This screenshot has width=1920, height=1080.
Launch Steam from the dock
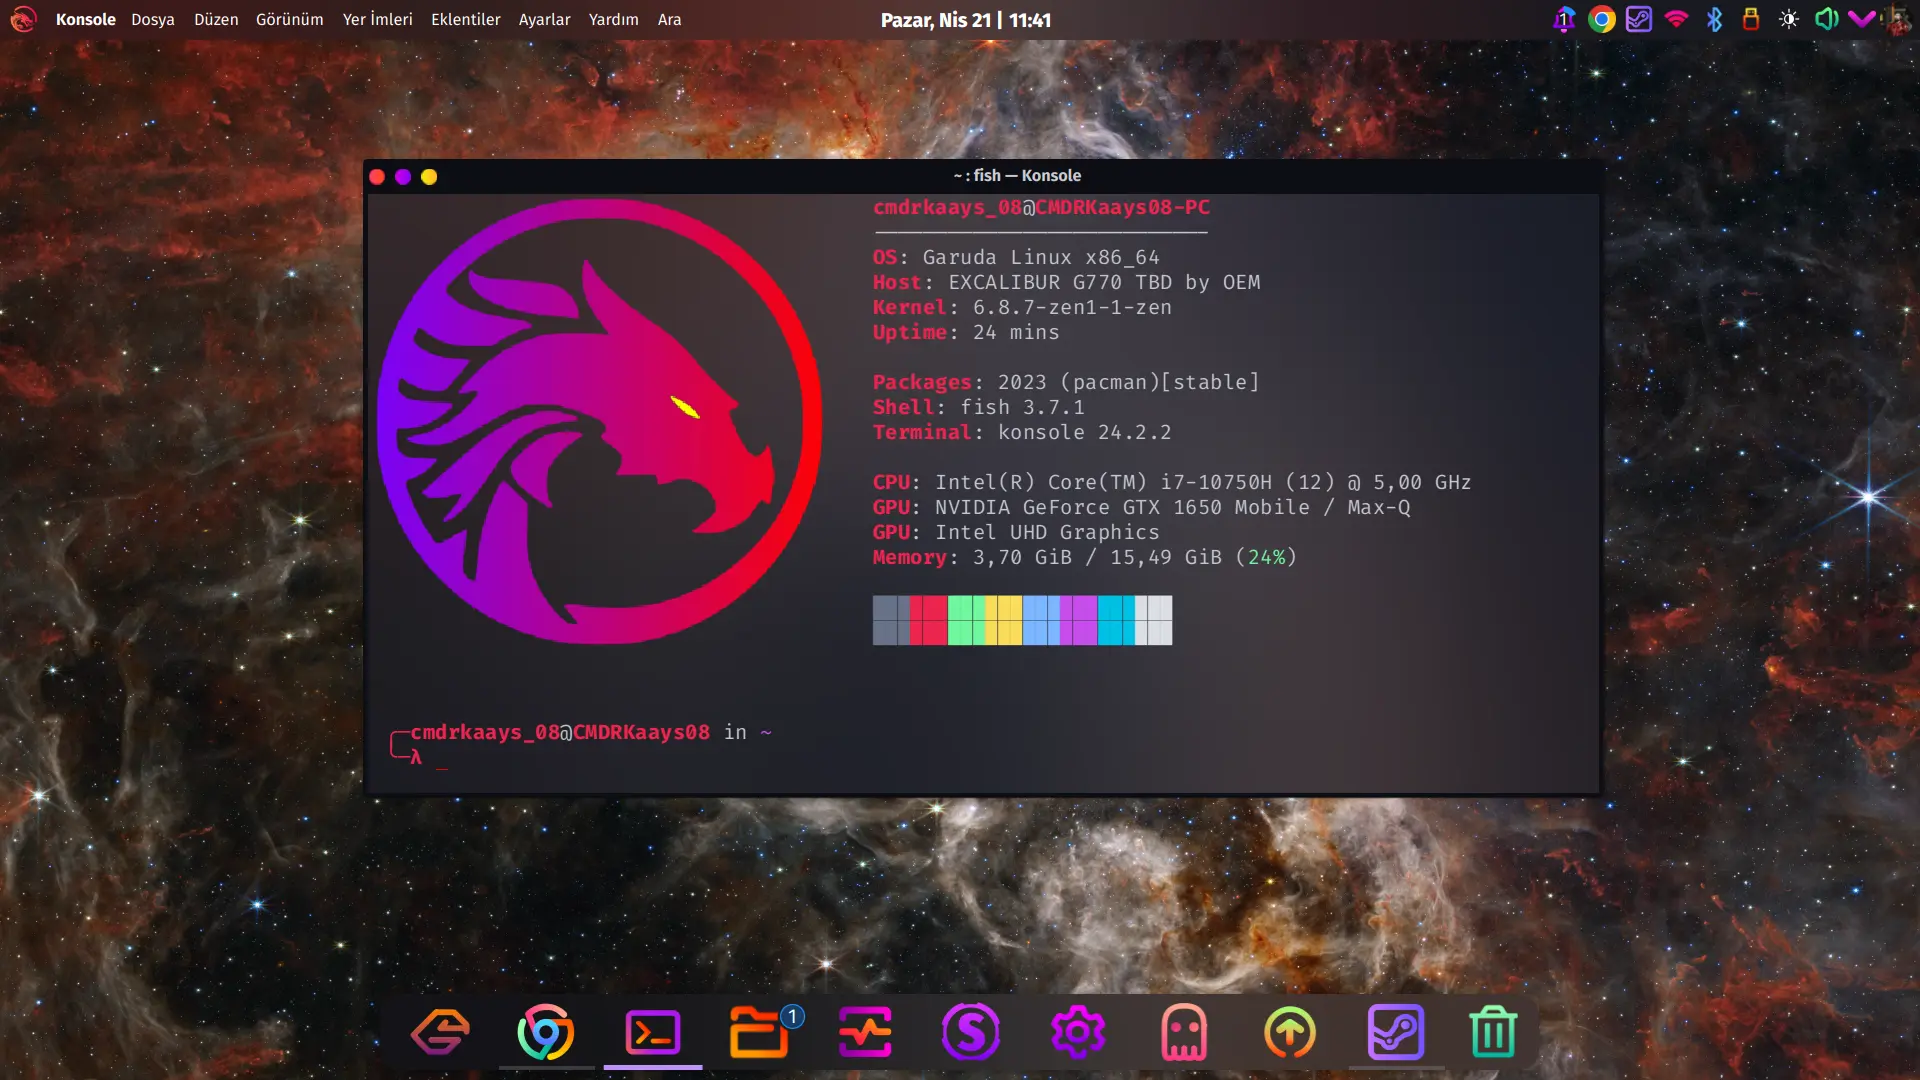(1396, 1032)
